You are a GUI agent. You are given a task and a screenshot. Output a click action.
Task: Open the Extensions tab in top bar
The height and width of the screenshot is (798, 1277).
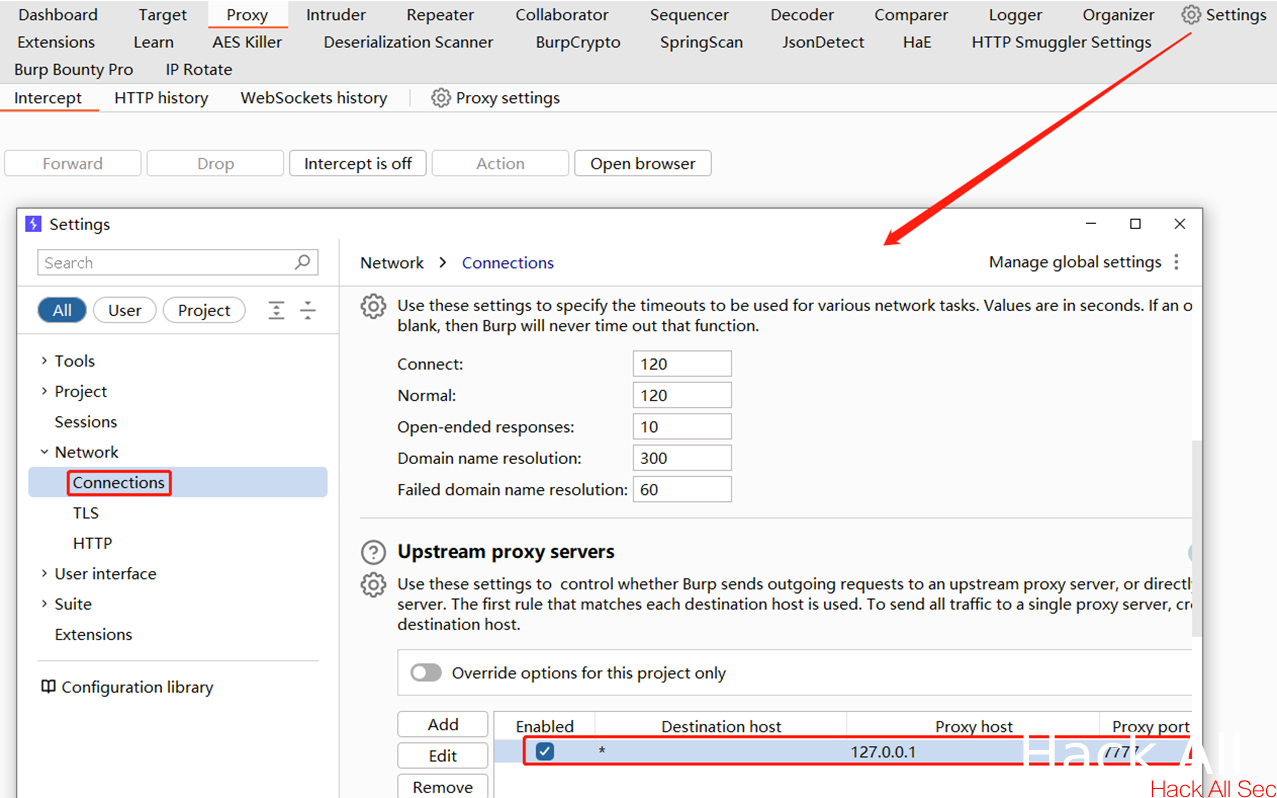point(56,42)
